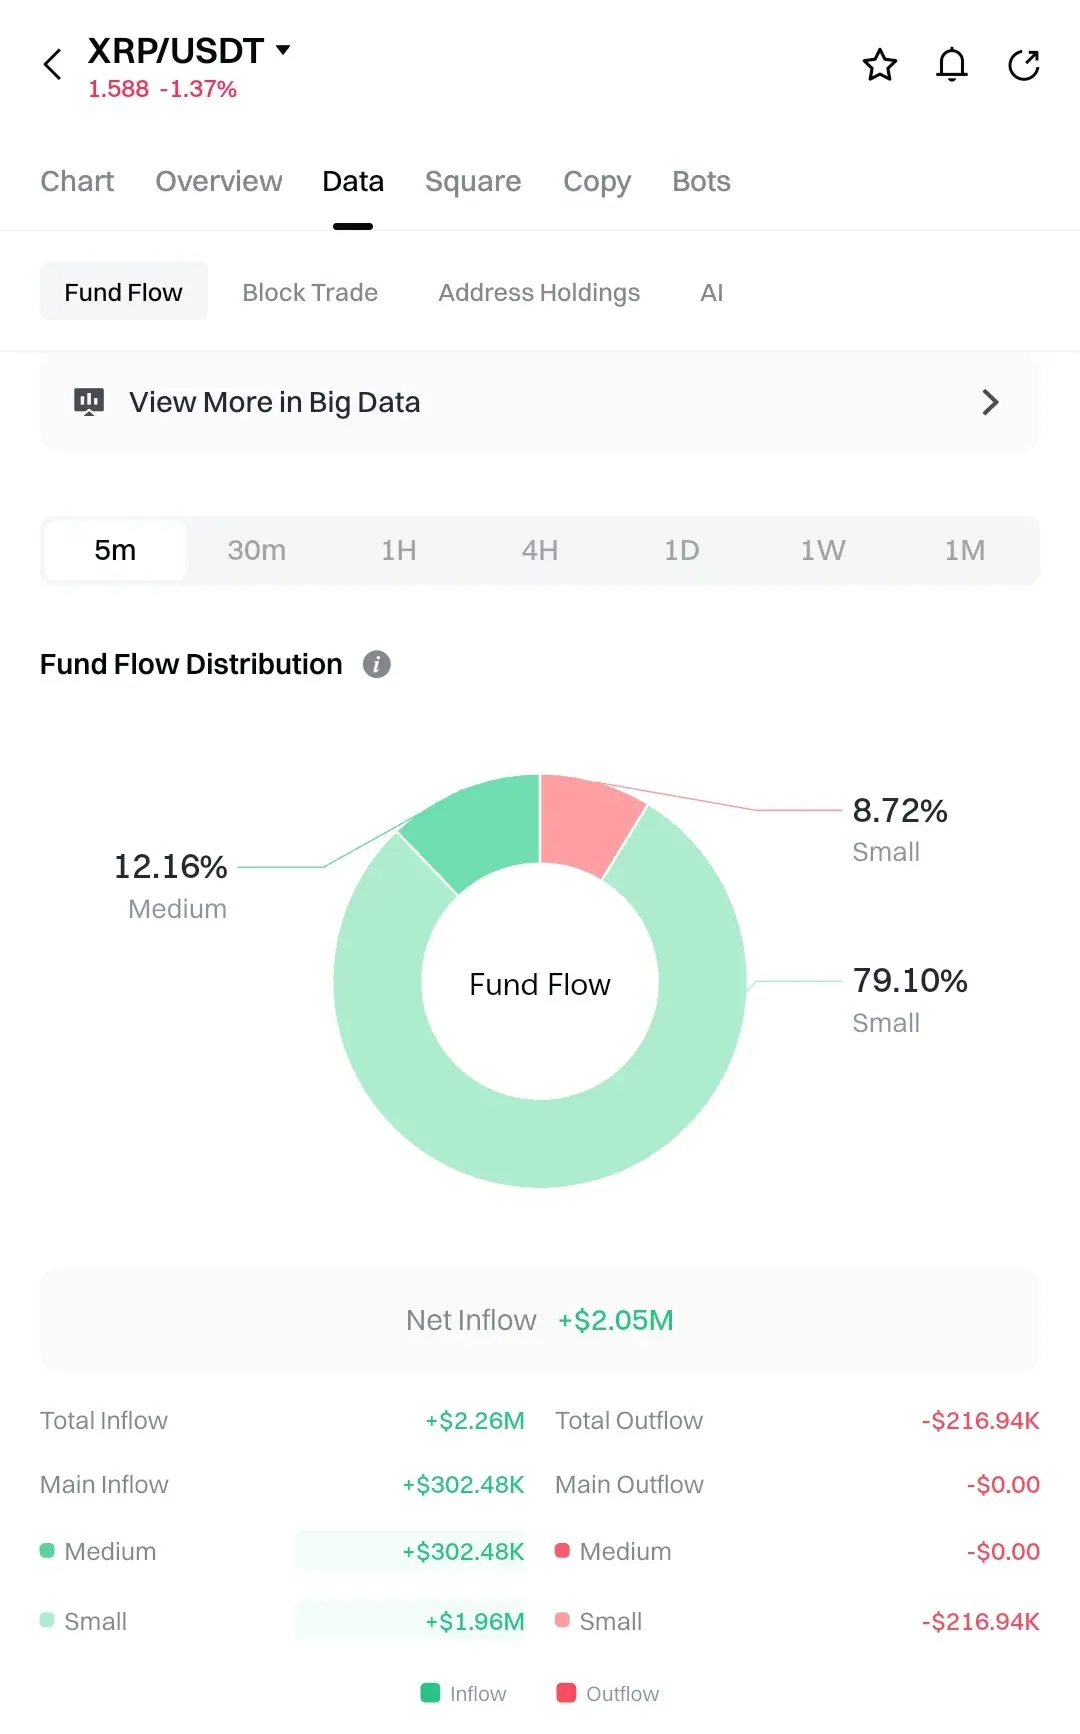
Task: Select the 5m timeframe option
Action: pyautogui.click(x=115, y=550)
